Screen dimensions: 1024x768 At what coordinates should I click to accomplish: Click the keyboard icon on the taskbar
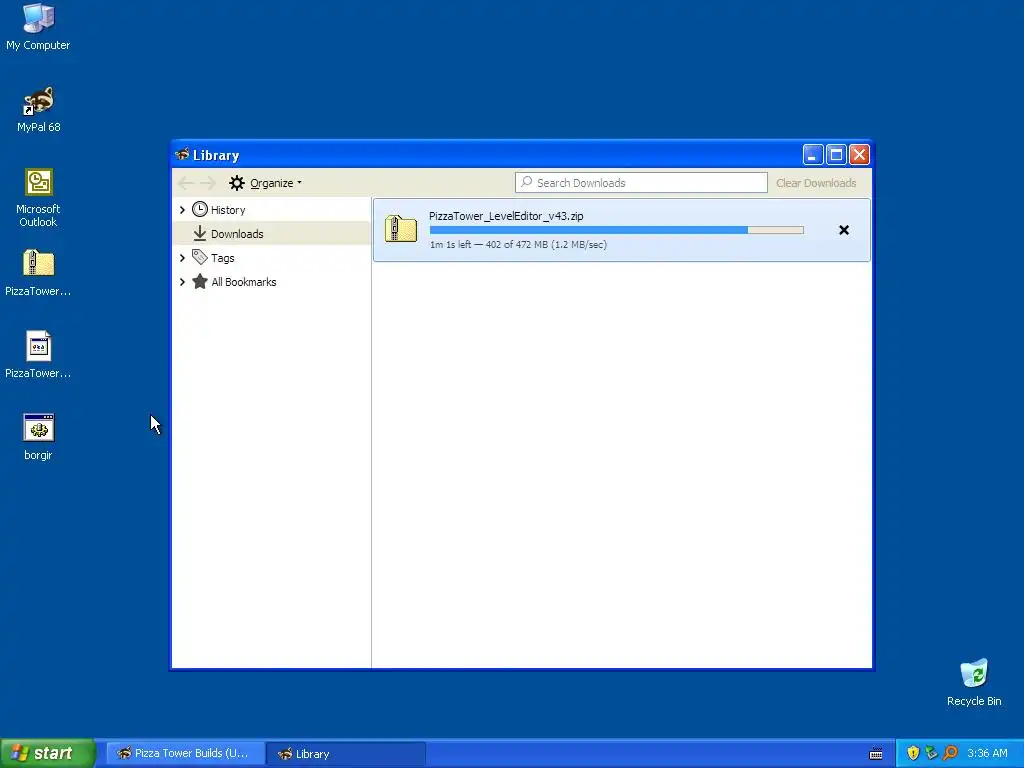point(876,754)
